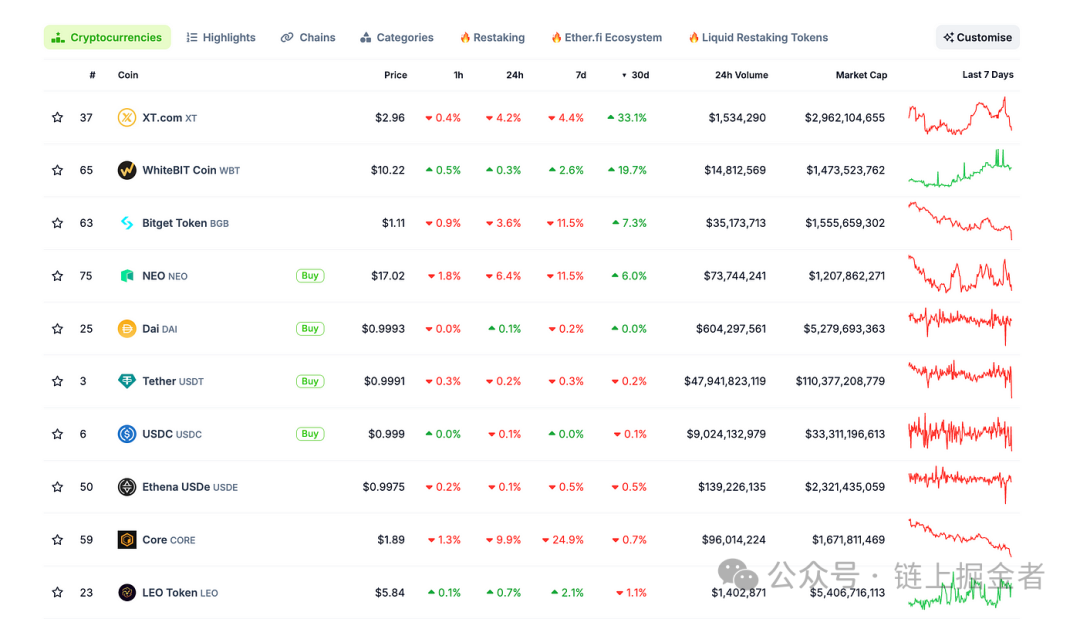This screenshot has height=619, width=1080.
Task: Sort by the Market Cap header
Action: [861, 75]
